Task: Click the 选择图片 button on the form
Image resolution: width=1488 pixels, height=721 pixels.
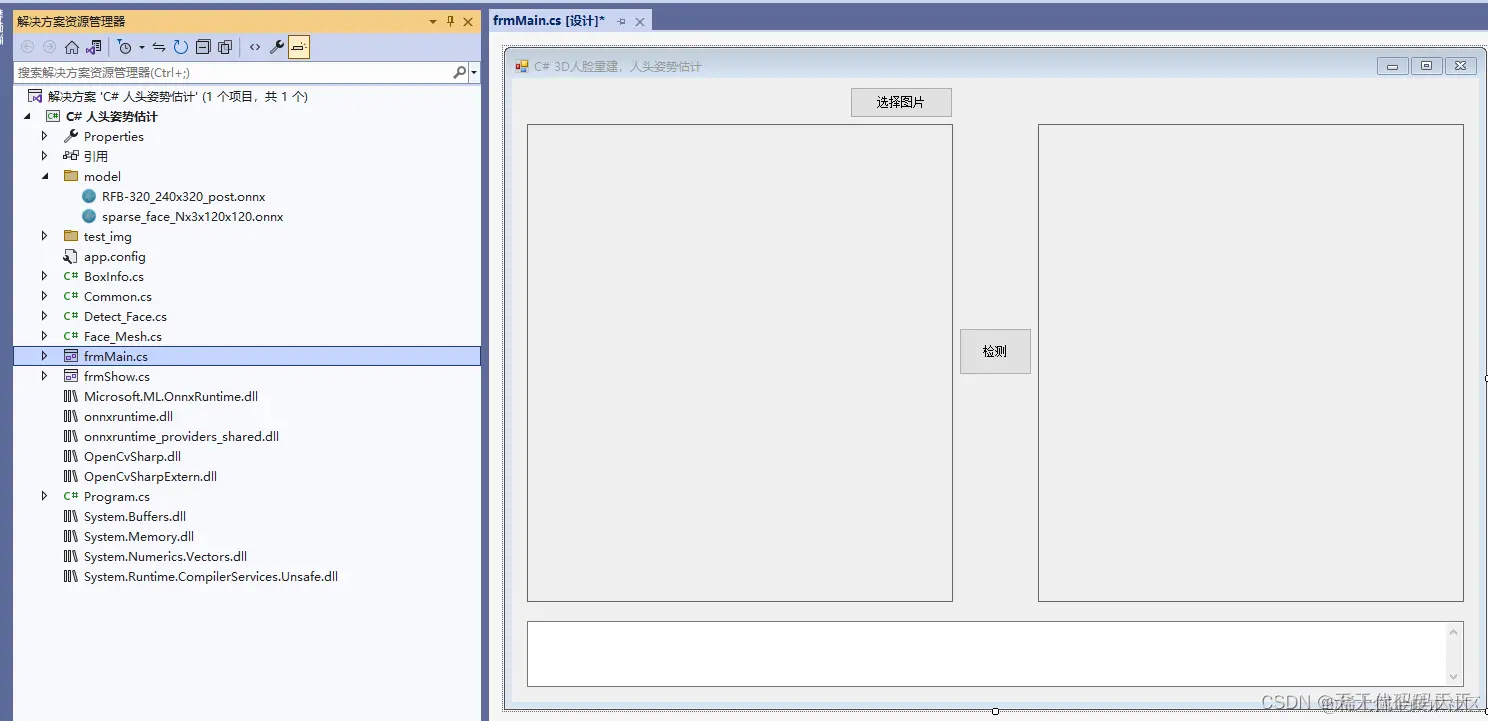Action: point(901,102)
